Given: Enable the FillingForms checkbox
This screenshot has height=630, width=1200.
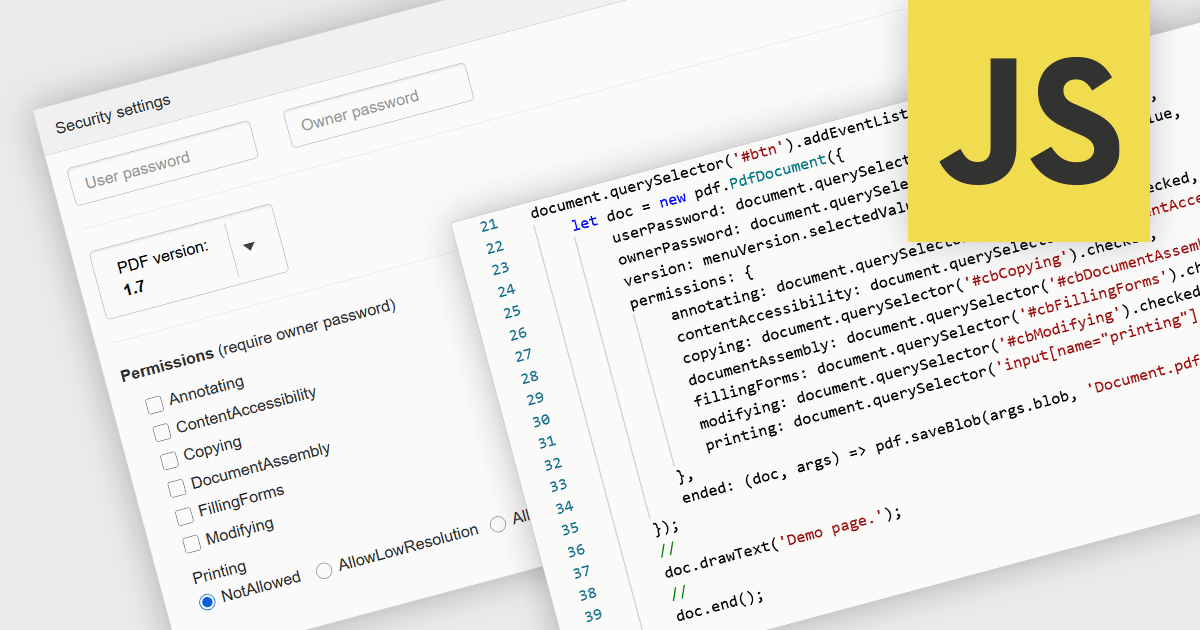Looking at the screenshot, I should coord(184,516).
